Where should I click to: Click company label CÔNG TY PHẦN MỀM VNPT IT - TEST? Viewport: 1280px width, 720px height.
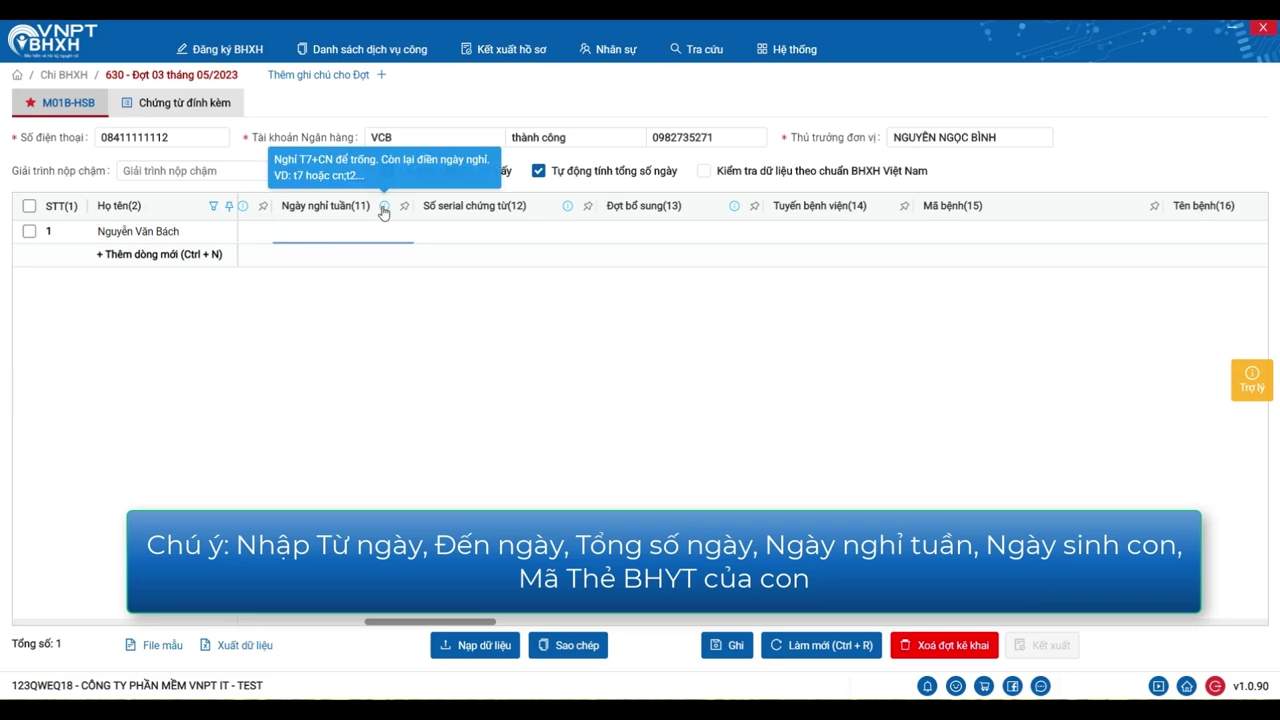[172, 686]
